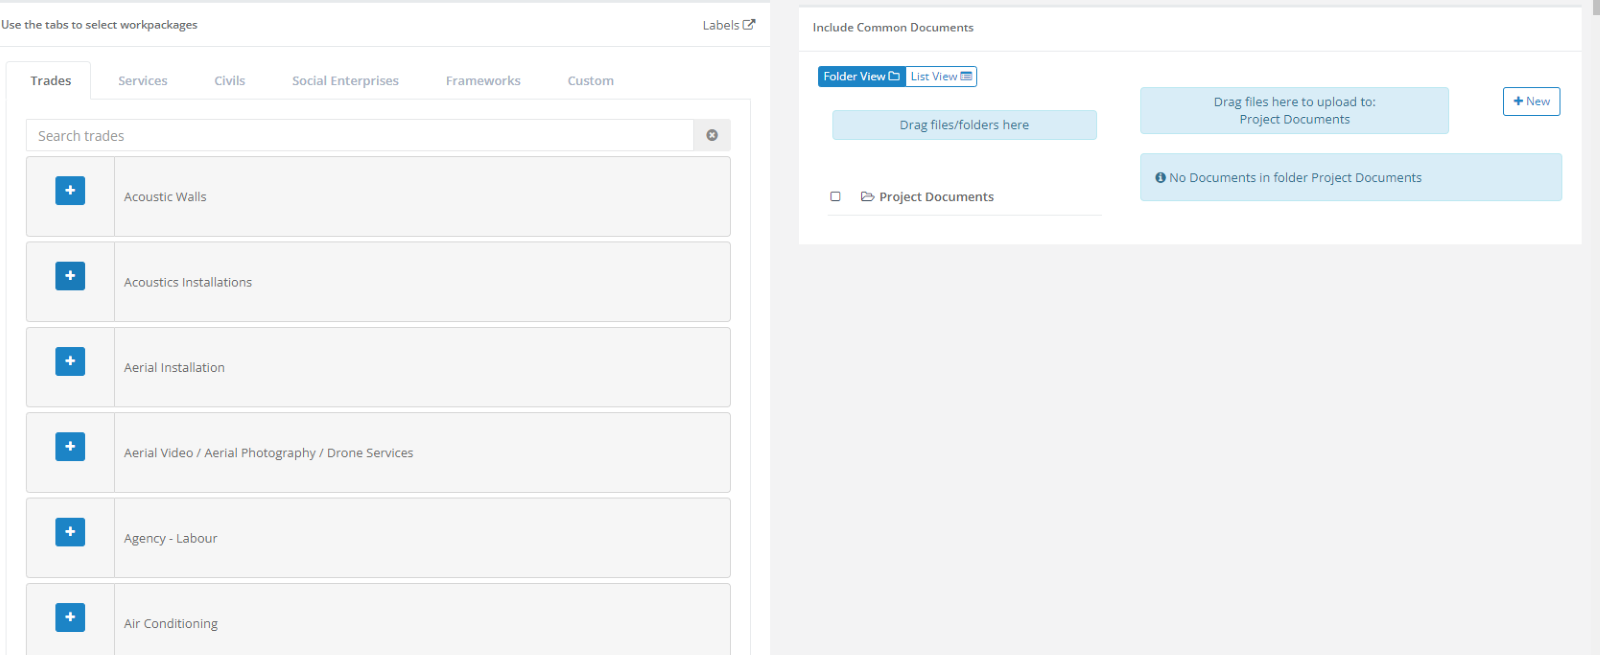This screenshot has width=1600, height=655.
Task: Click the Drag files/folders here dropzone
Action: click(964, 125)
